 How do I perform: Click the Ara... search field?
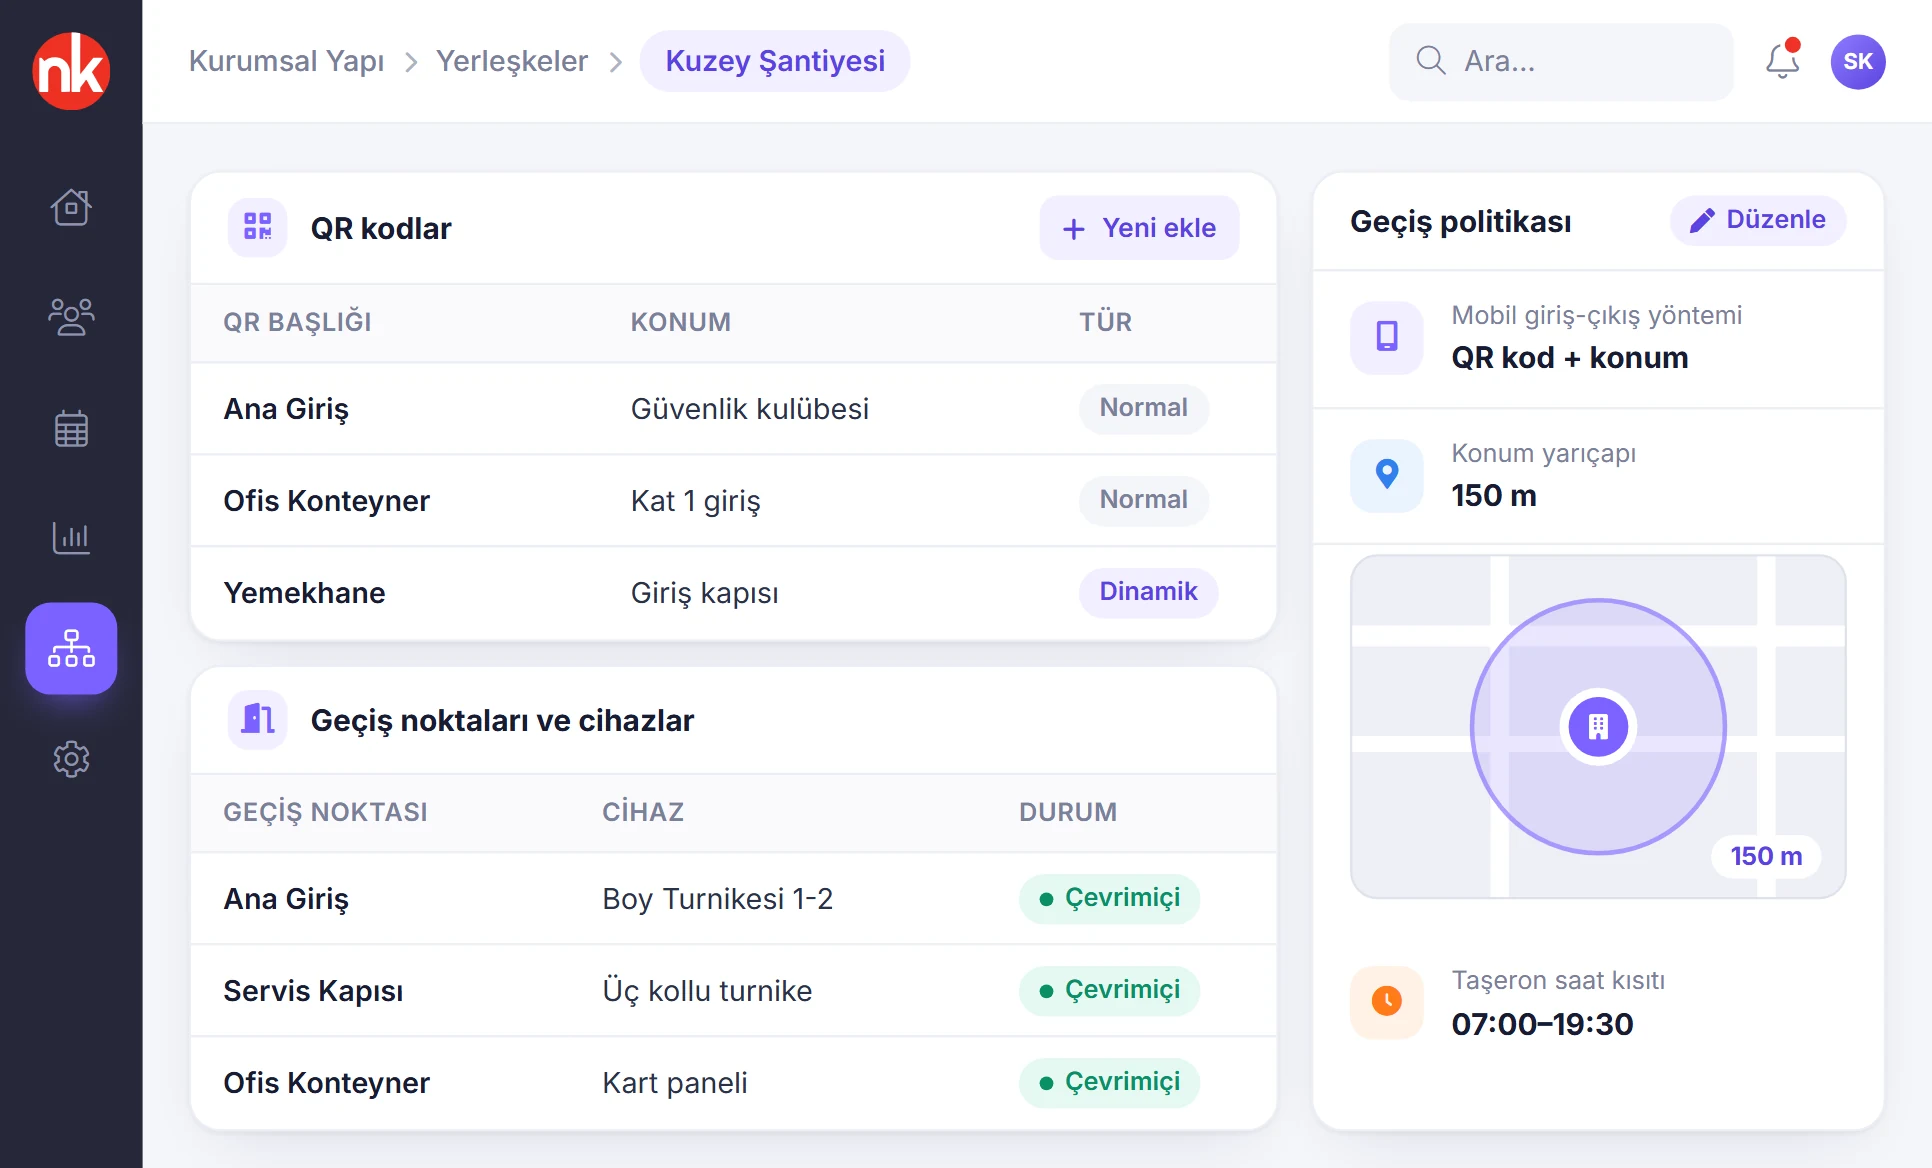point(1561,61)
